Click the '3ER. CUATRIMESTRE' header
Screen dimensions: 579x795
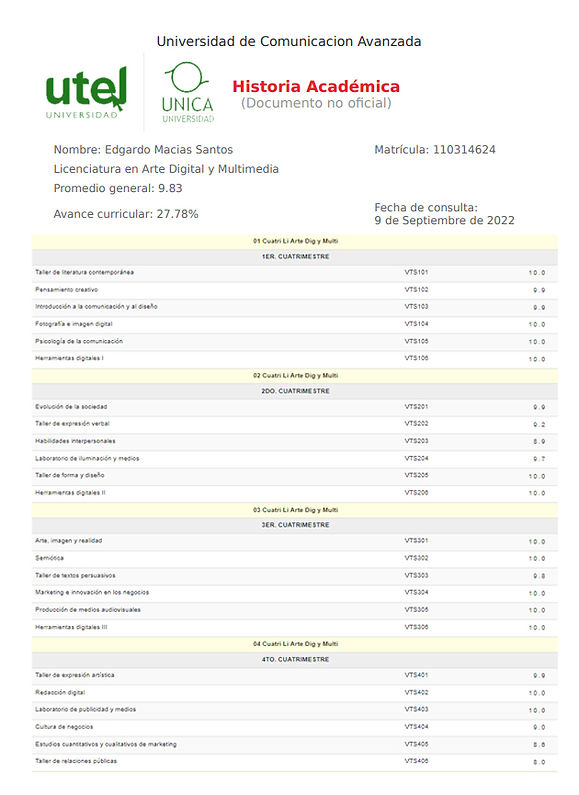coord(296,525)
